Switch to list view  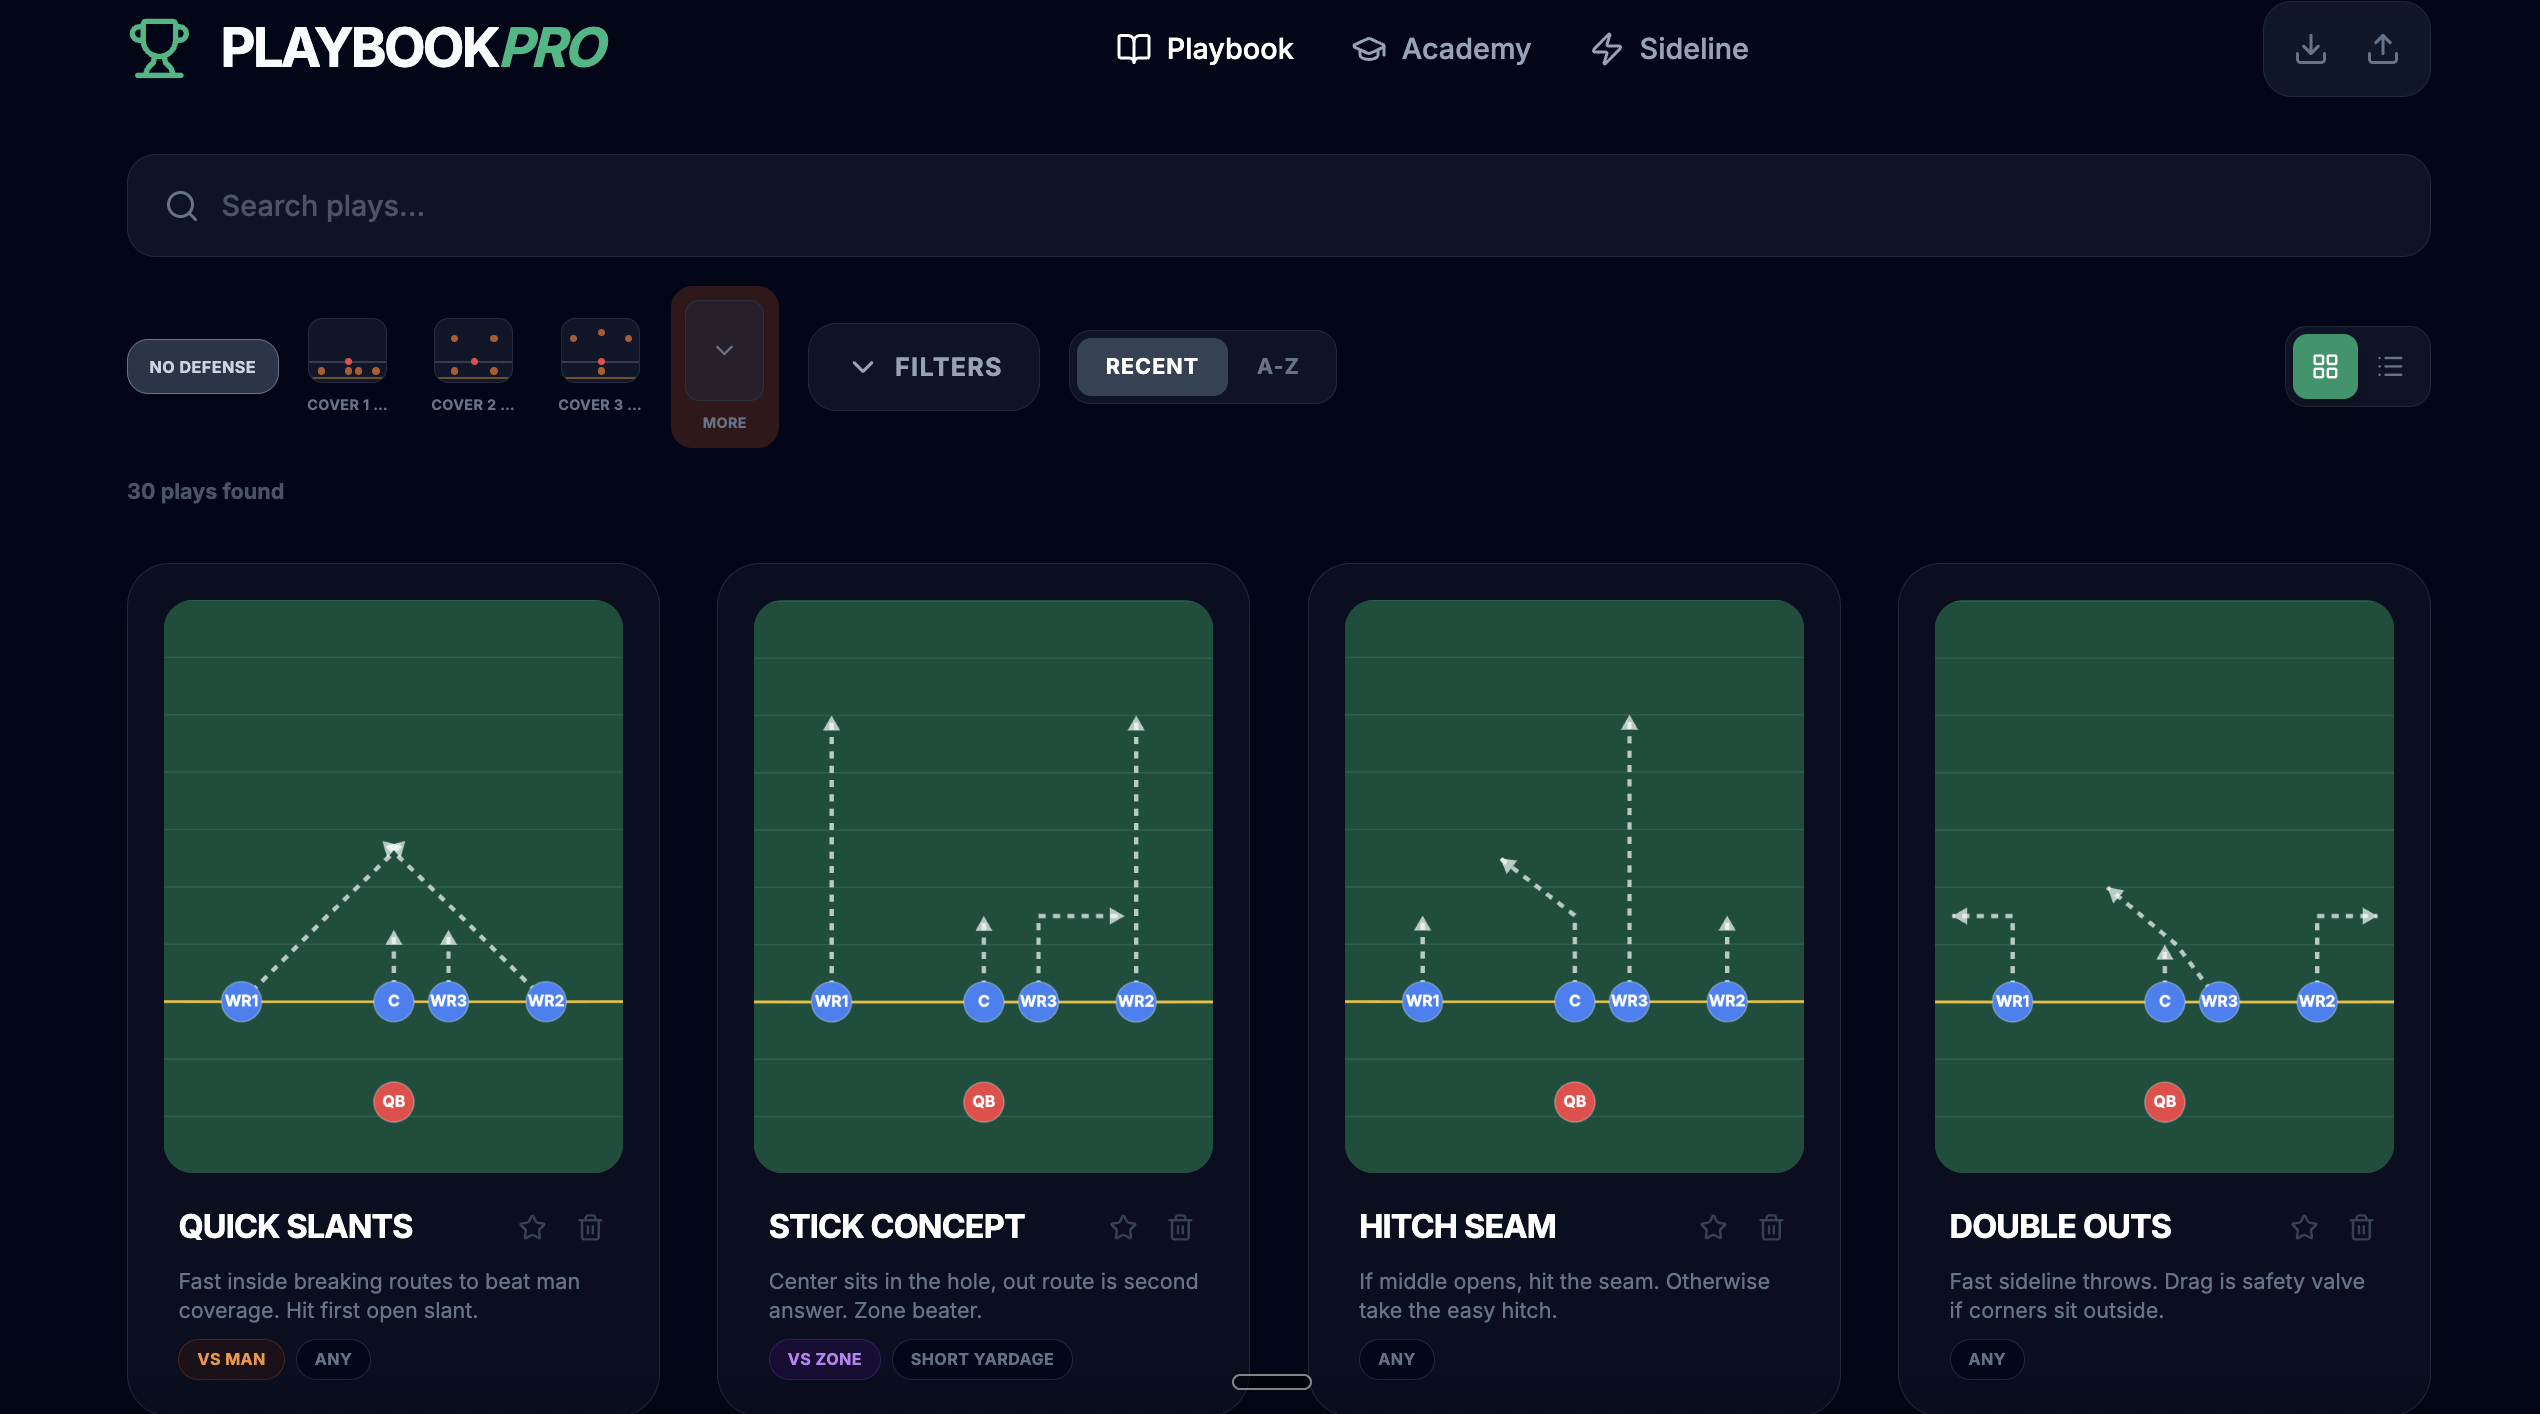tap(2390, 367)
